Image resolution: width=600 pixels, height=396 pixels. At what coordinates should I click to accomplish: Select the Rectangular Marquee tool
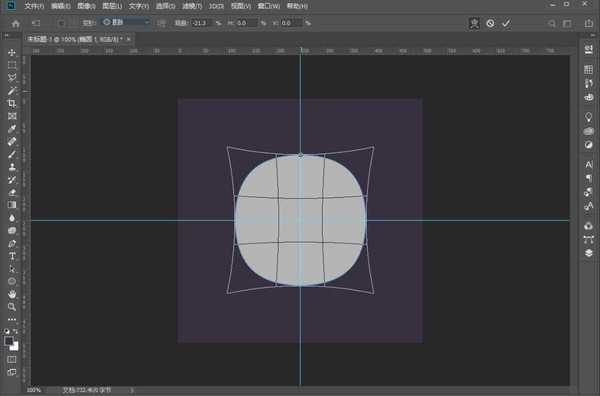[x=12, y=65]
